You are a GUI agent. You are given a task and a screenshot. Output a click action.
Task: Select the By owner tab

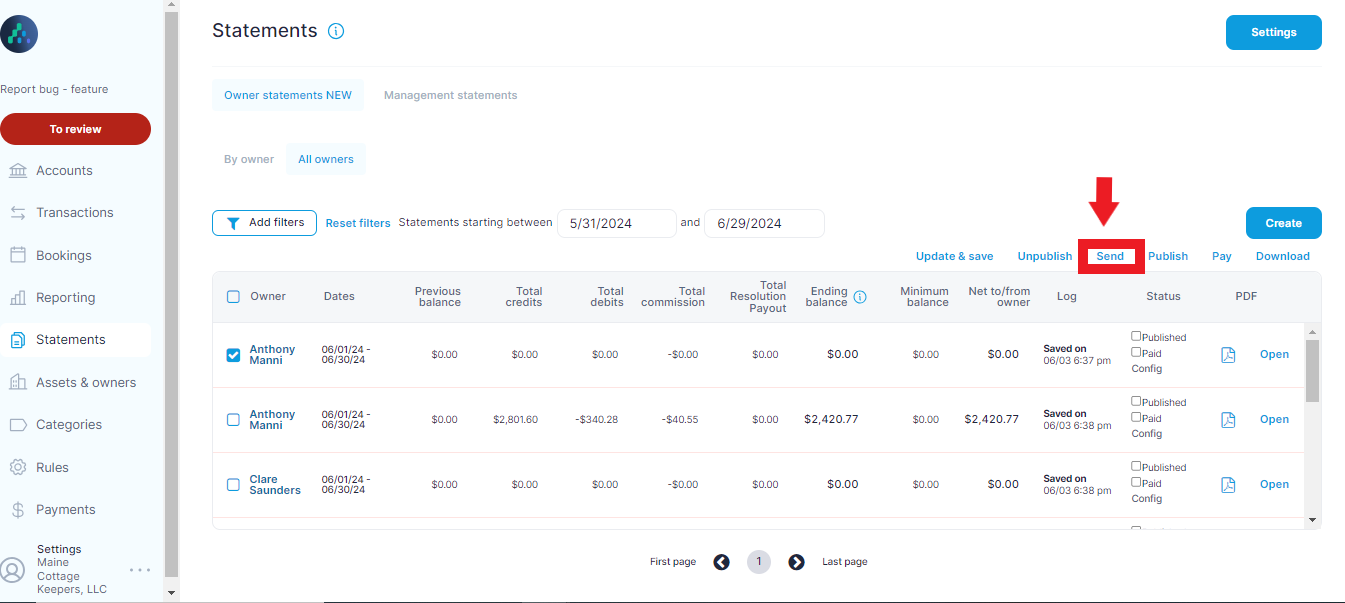tap(249, 160)
